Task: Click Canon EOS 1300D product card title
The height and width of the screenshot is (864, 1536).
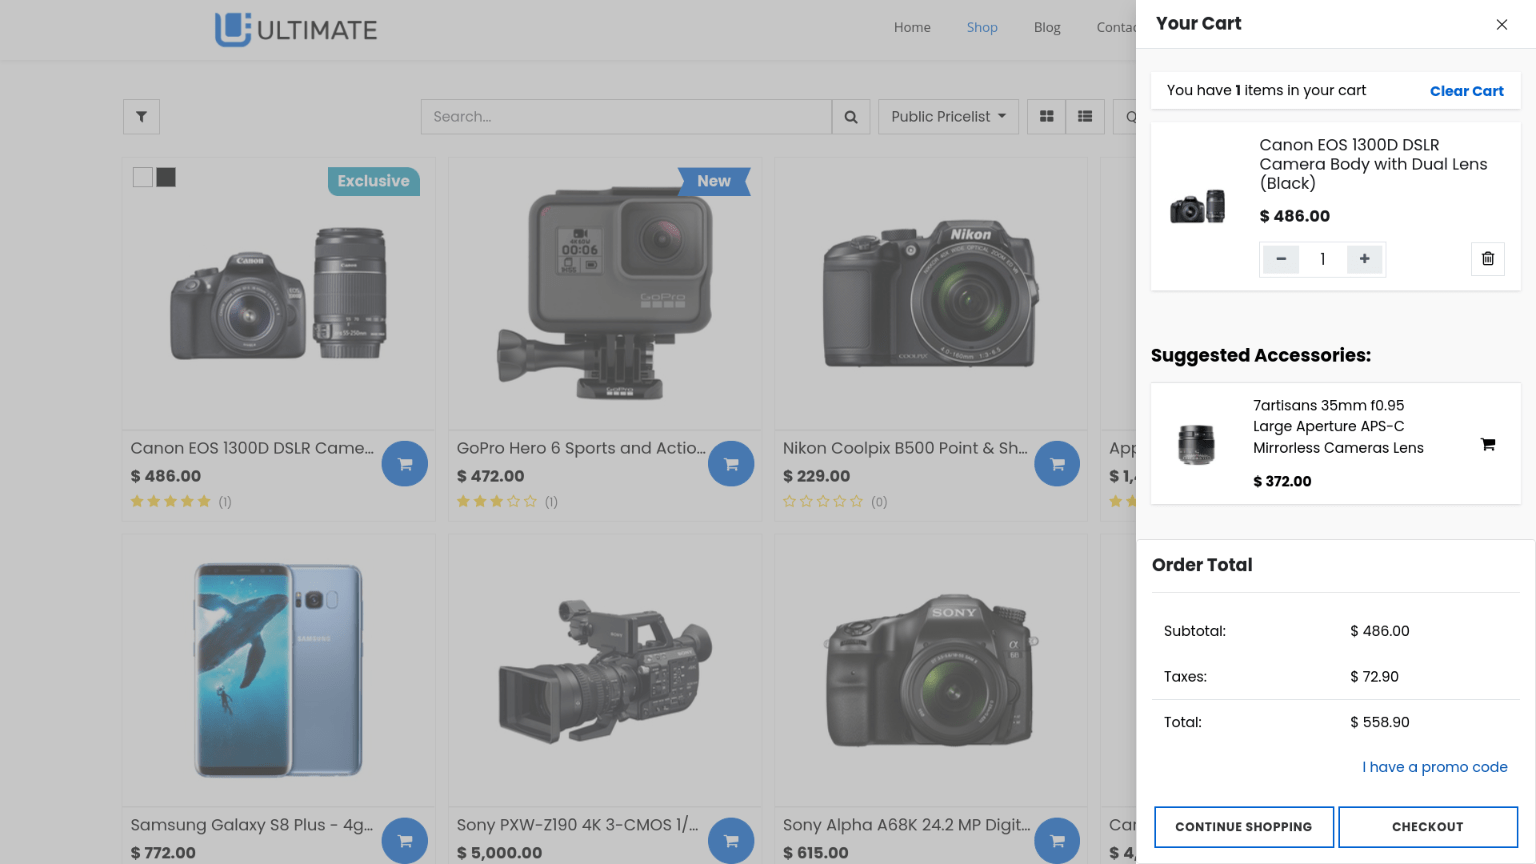Action: pyautogui.click(x=252, y=448)
